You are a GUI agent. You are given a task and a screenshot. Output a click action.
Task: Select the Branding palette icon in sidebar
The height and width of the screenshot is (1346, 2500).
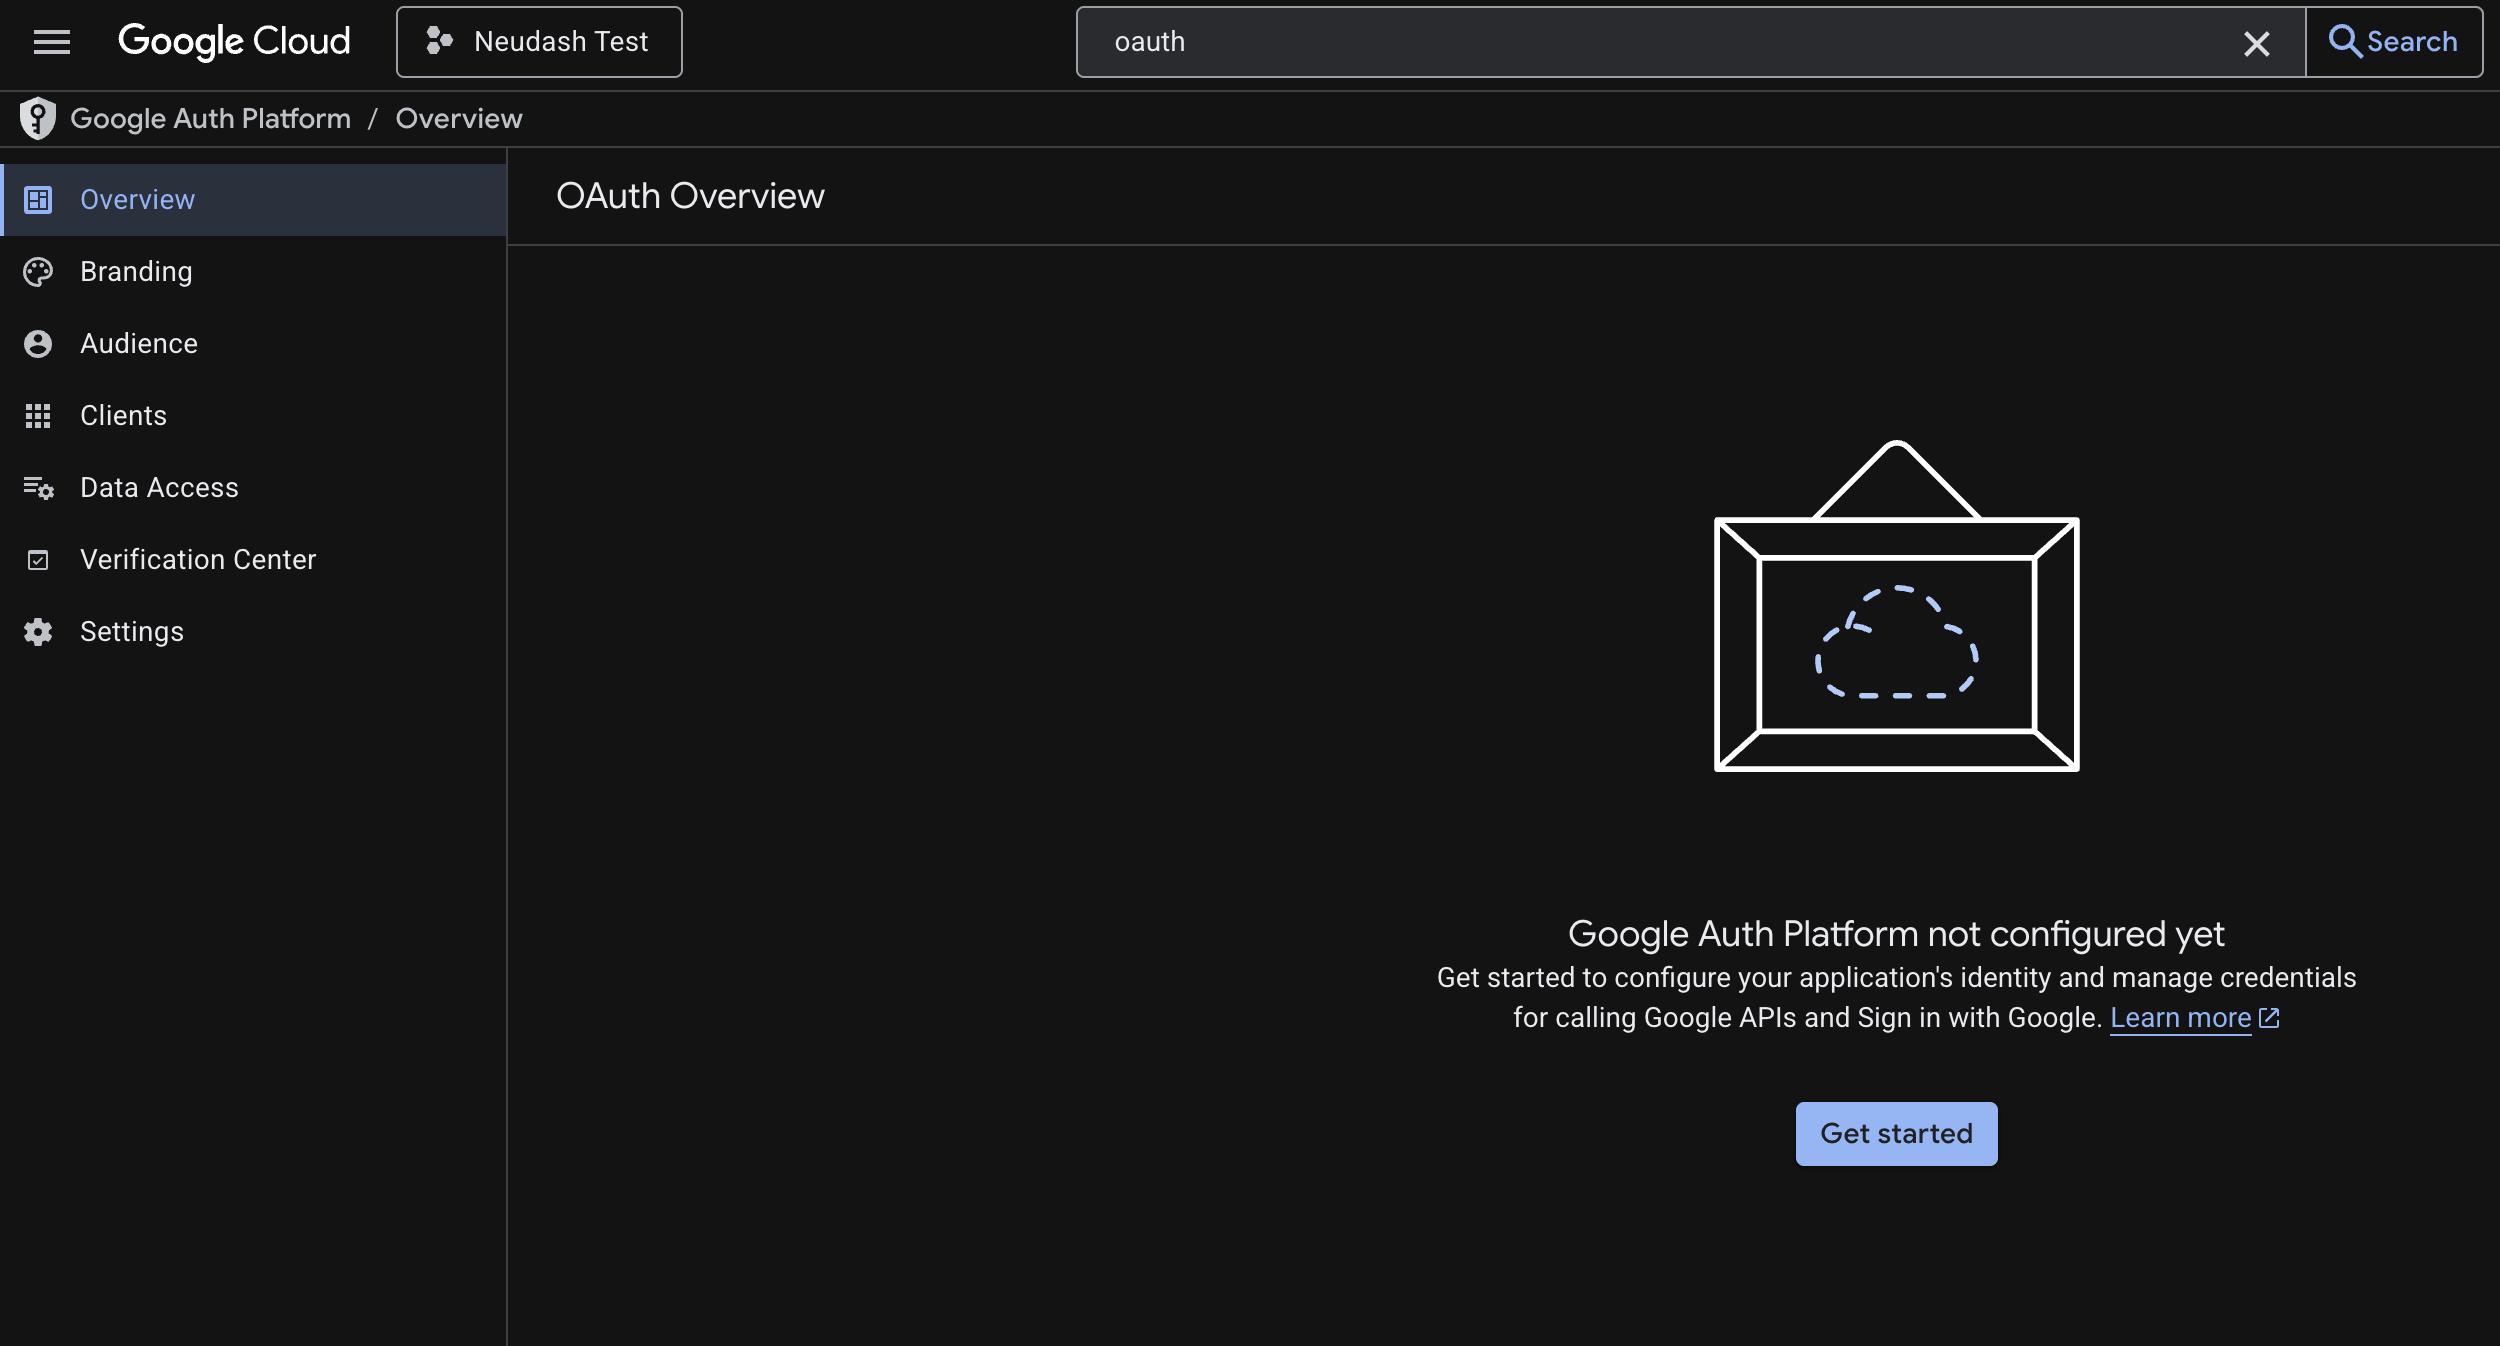[38, 271]
